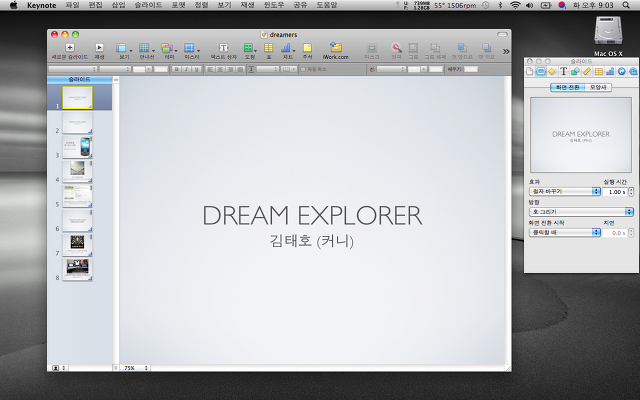
Task: Open the 삽입 menu in menu bar
Action: [x=118, y=5]
